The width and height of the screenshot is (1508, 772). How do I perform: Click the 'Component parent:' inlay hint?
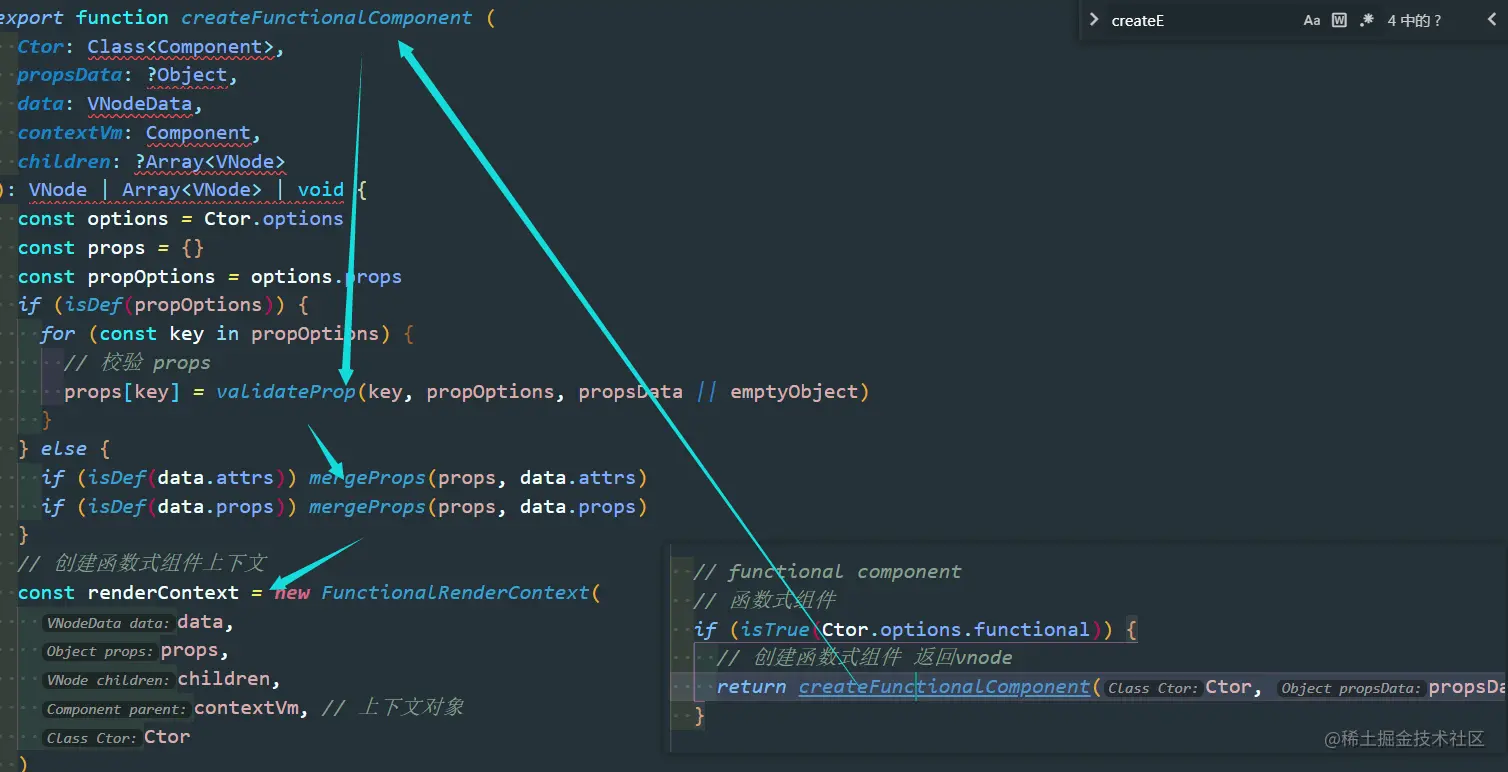click(116, 709)
